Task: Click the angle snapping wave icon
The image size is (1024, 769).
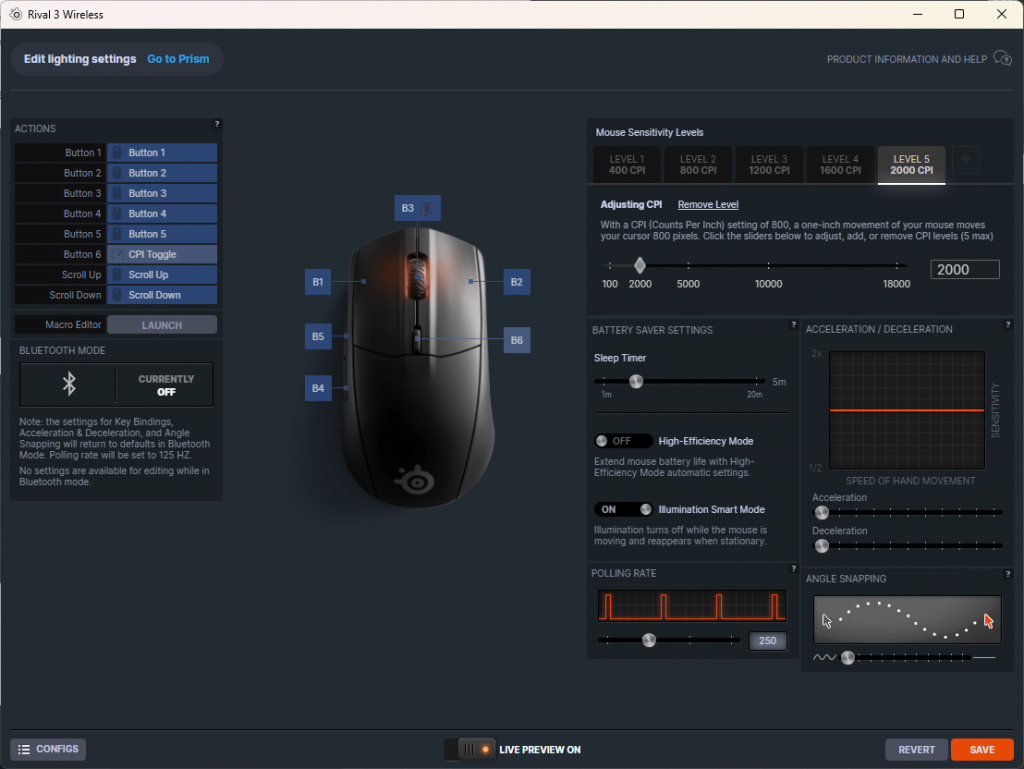Action: click(824, 657)
